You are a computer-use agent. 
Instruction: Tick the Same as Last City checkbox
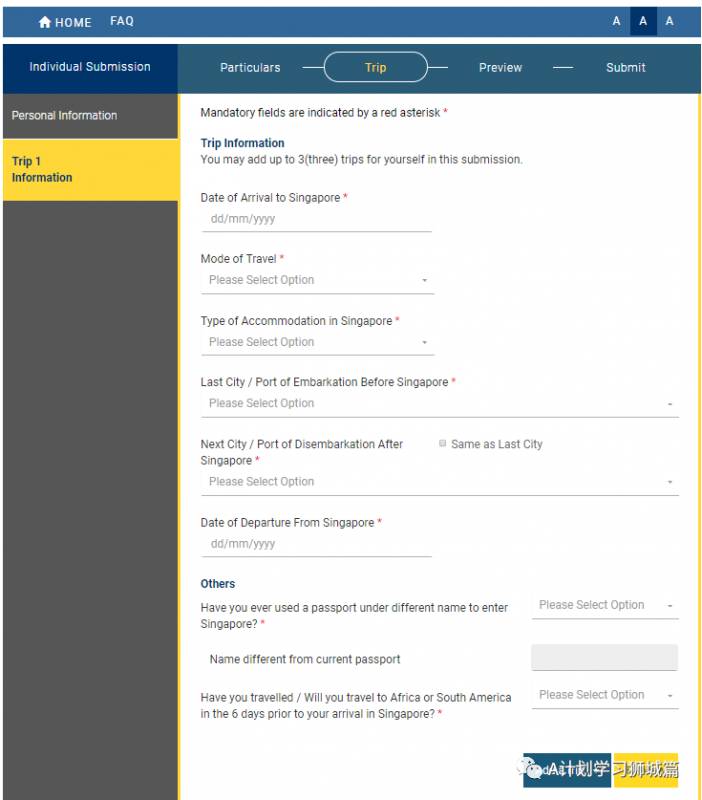(x=443, y=444)
